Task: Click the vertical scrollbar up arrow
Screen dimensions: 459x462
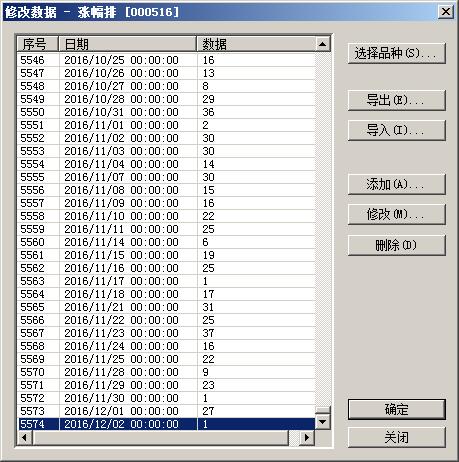Action: pyautogui.click(x=322, y=44)
